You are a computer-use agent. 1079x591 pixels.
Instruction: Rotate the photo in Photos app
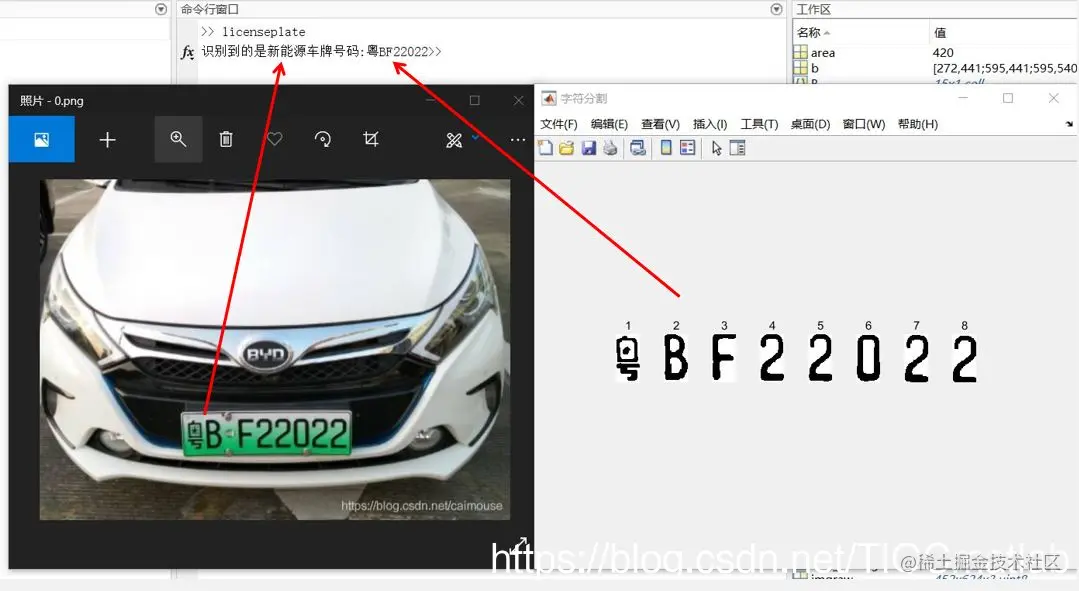[323, 140]
